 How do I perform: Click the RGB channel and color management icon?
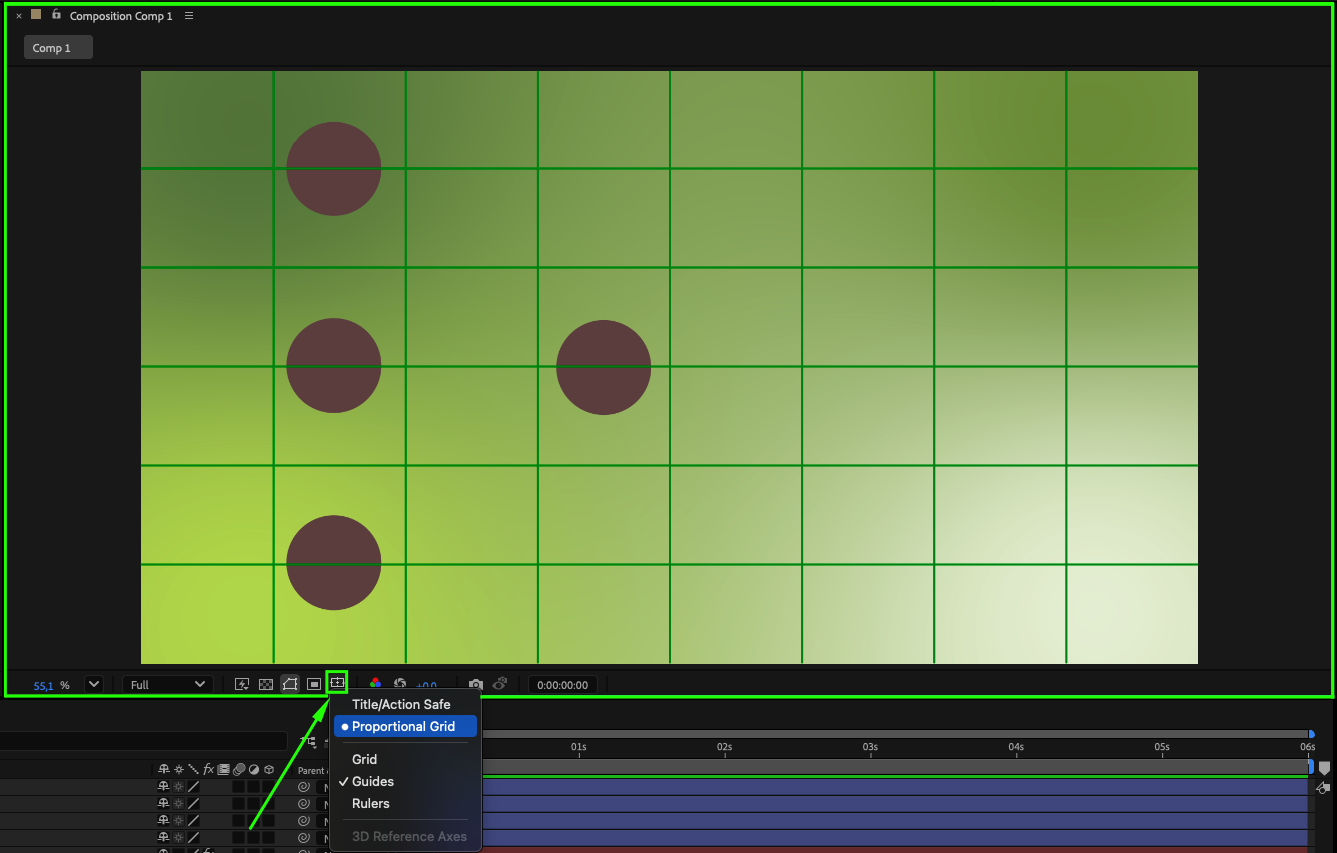[x=375, y=684]
